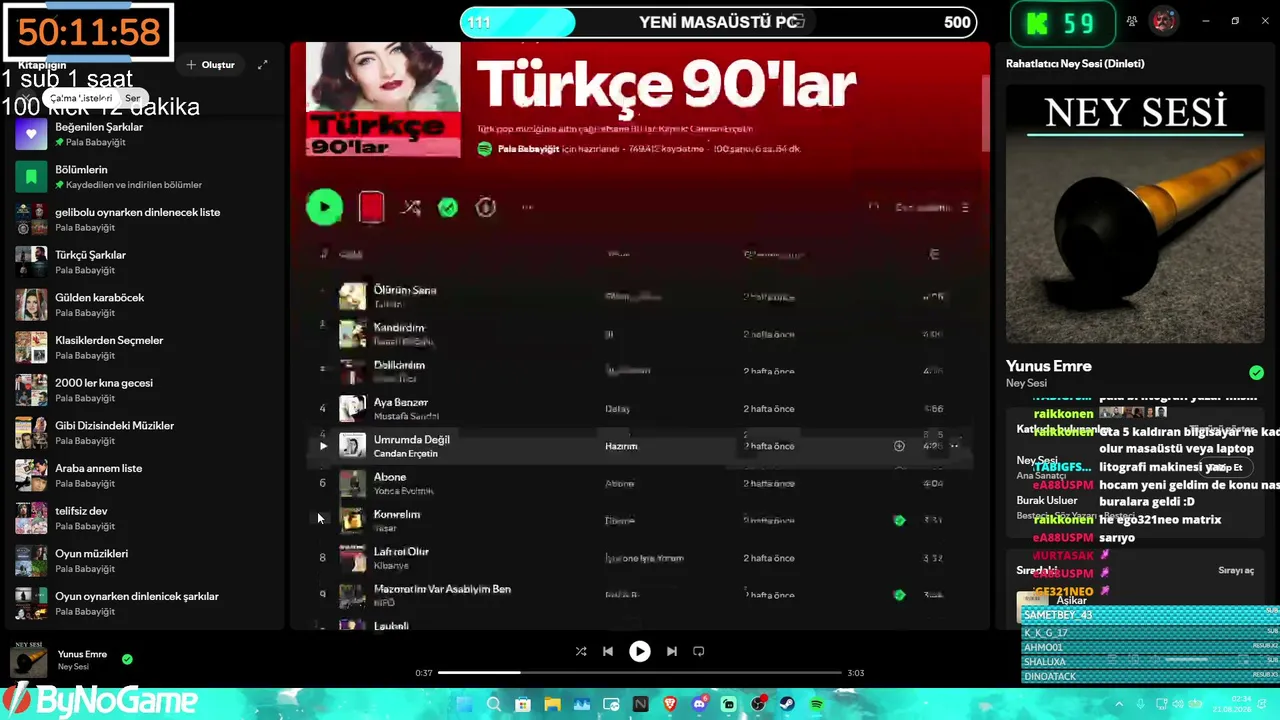This screenshot has height=720, width=1280.
Task: Seek on the song progress bar
Action: [639, 673]
